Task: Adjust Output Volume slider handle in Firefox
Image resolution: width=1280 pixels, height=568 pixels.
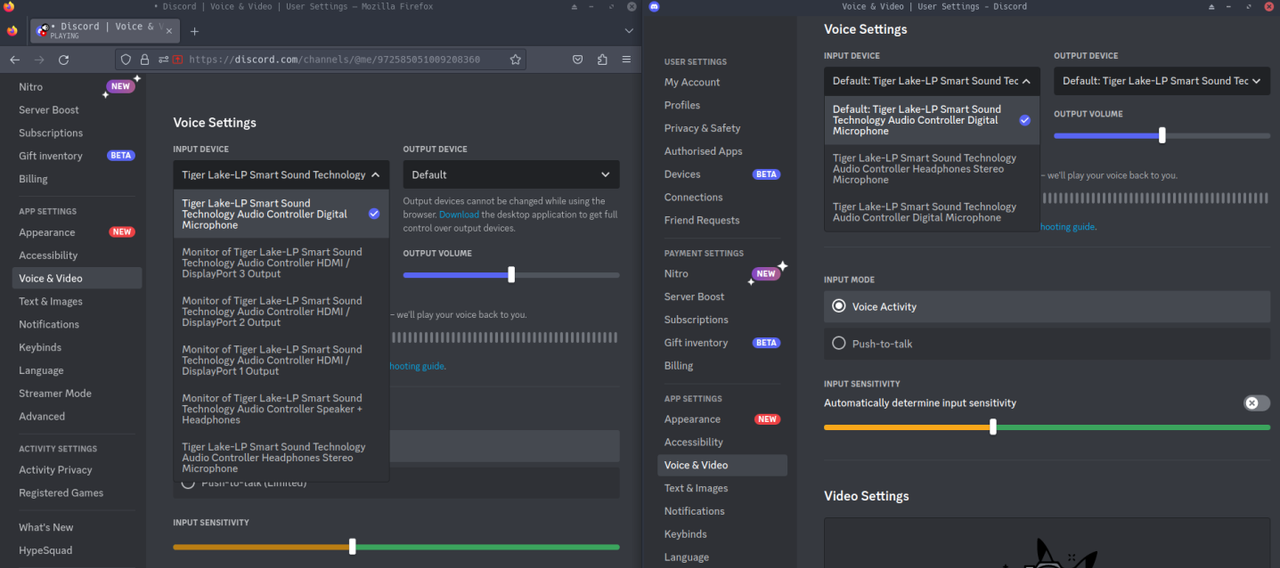Action: (x=511, y=275)
